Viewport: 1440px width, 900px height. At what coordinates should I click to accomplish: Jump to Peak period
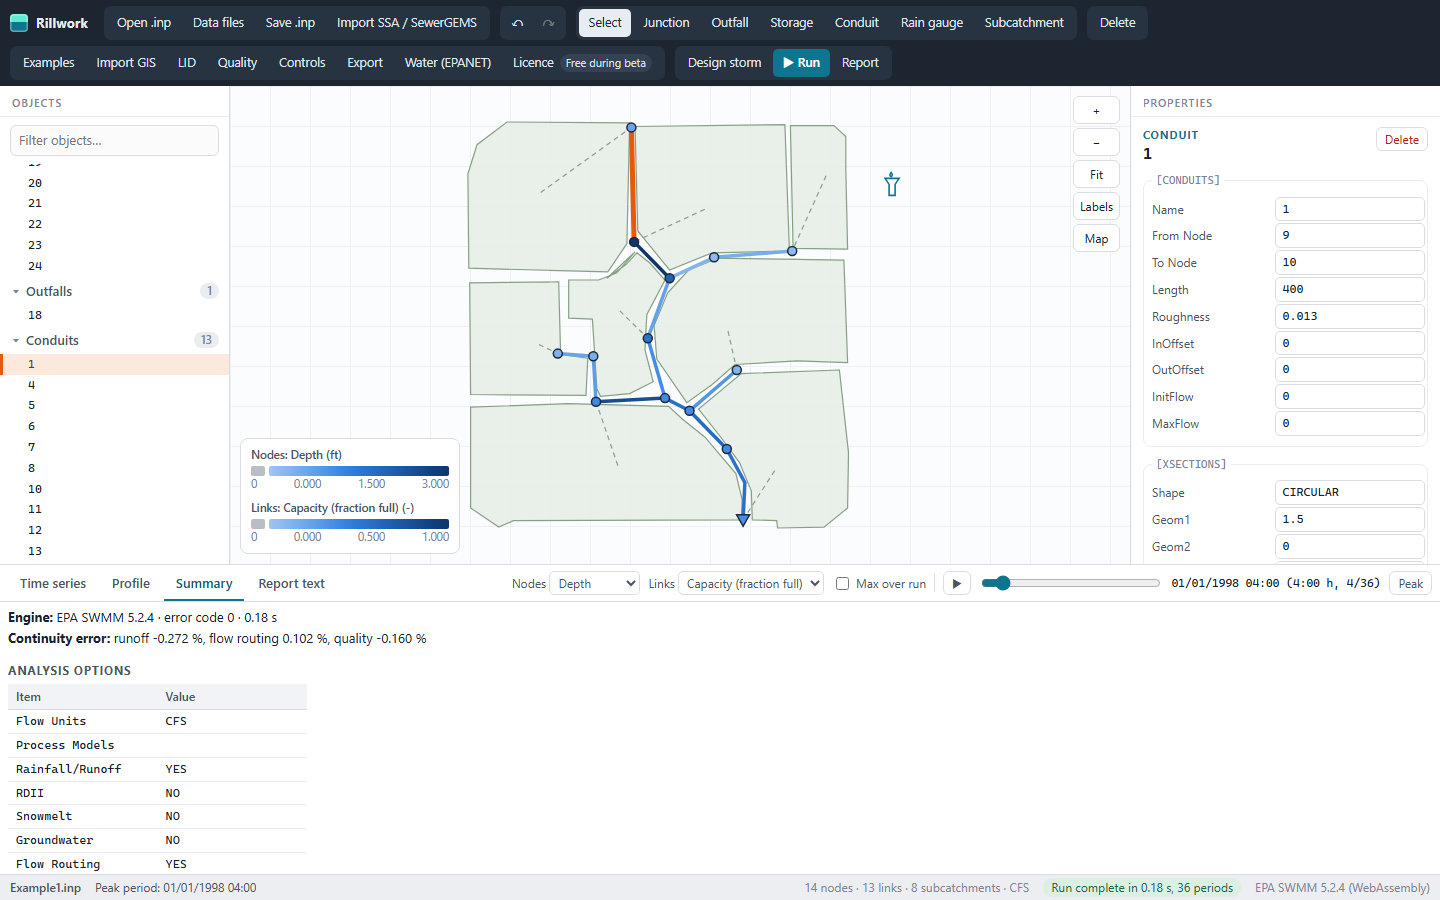1410,583
